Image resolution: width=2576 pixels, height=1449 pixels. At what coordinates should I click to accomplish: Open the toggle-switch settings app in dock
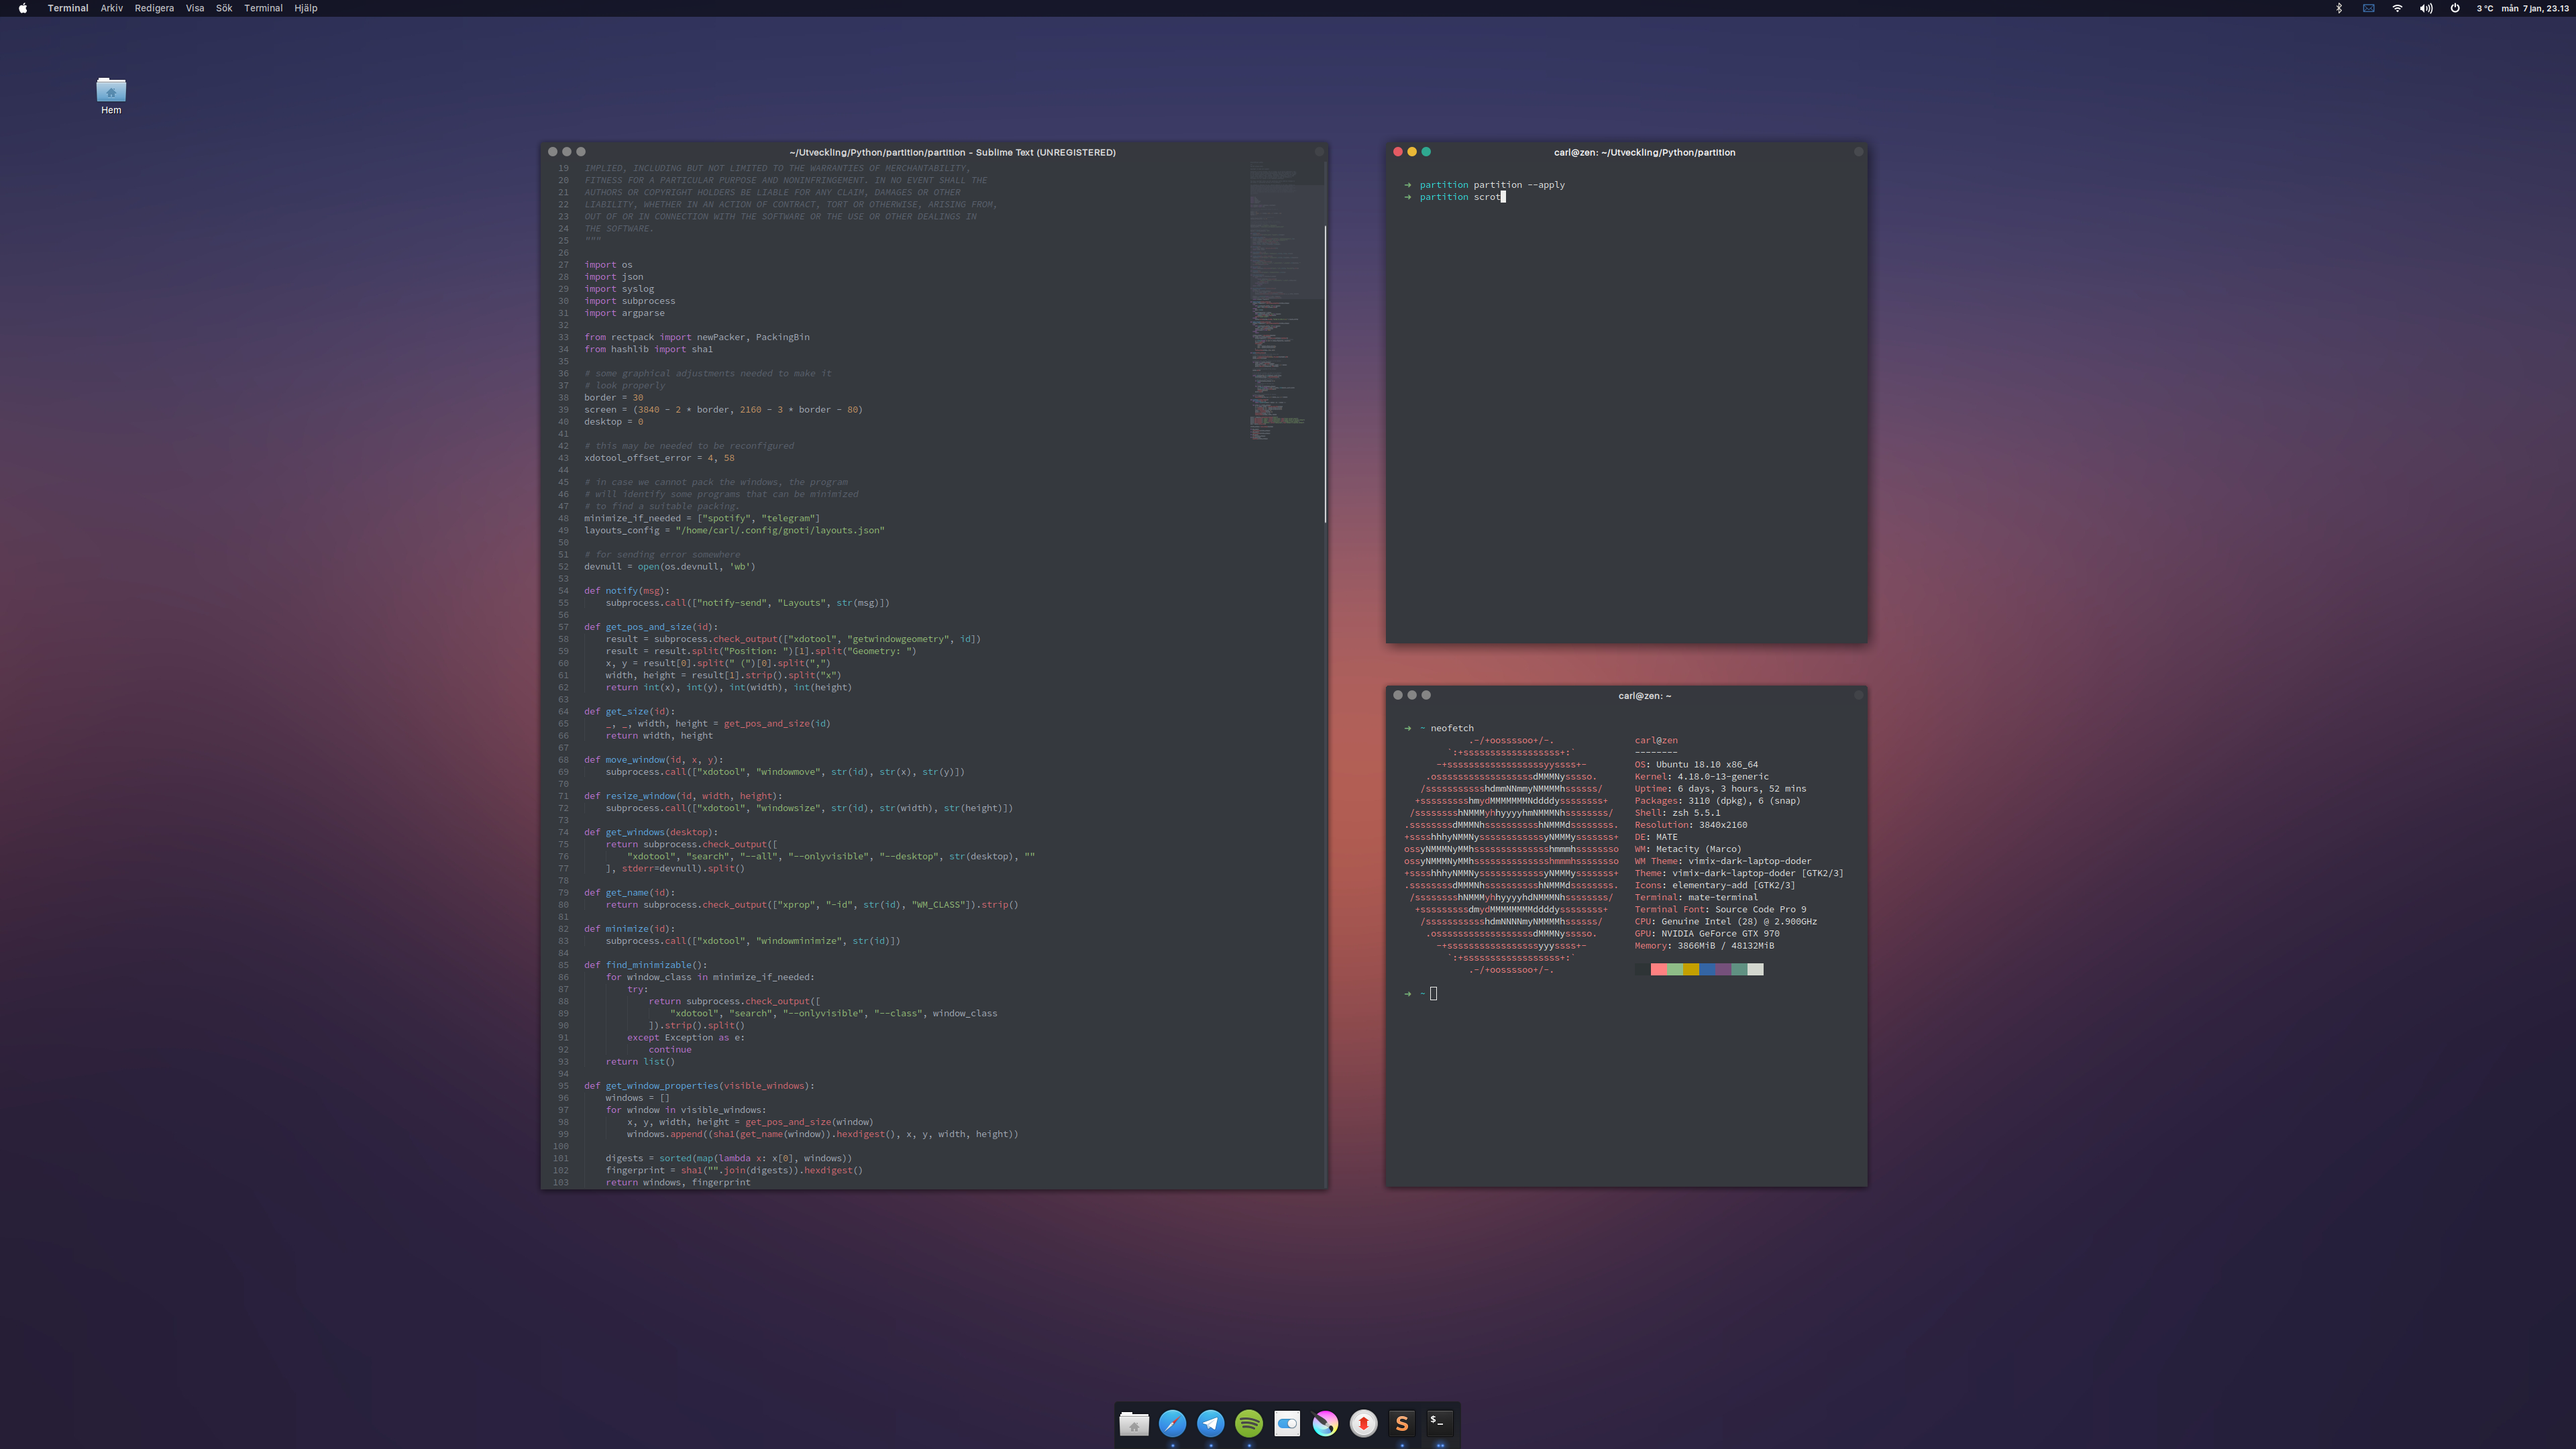[x=1287, y=1423]
